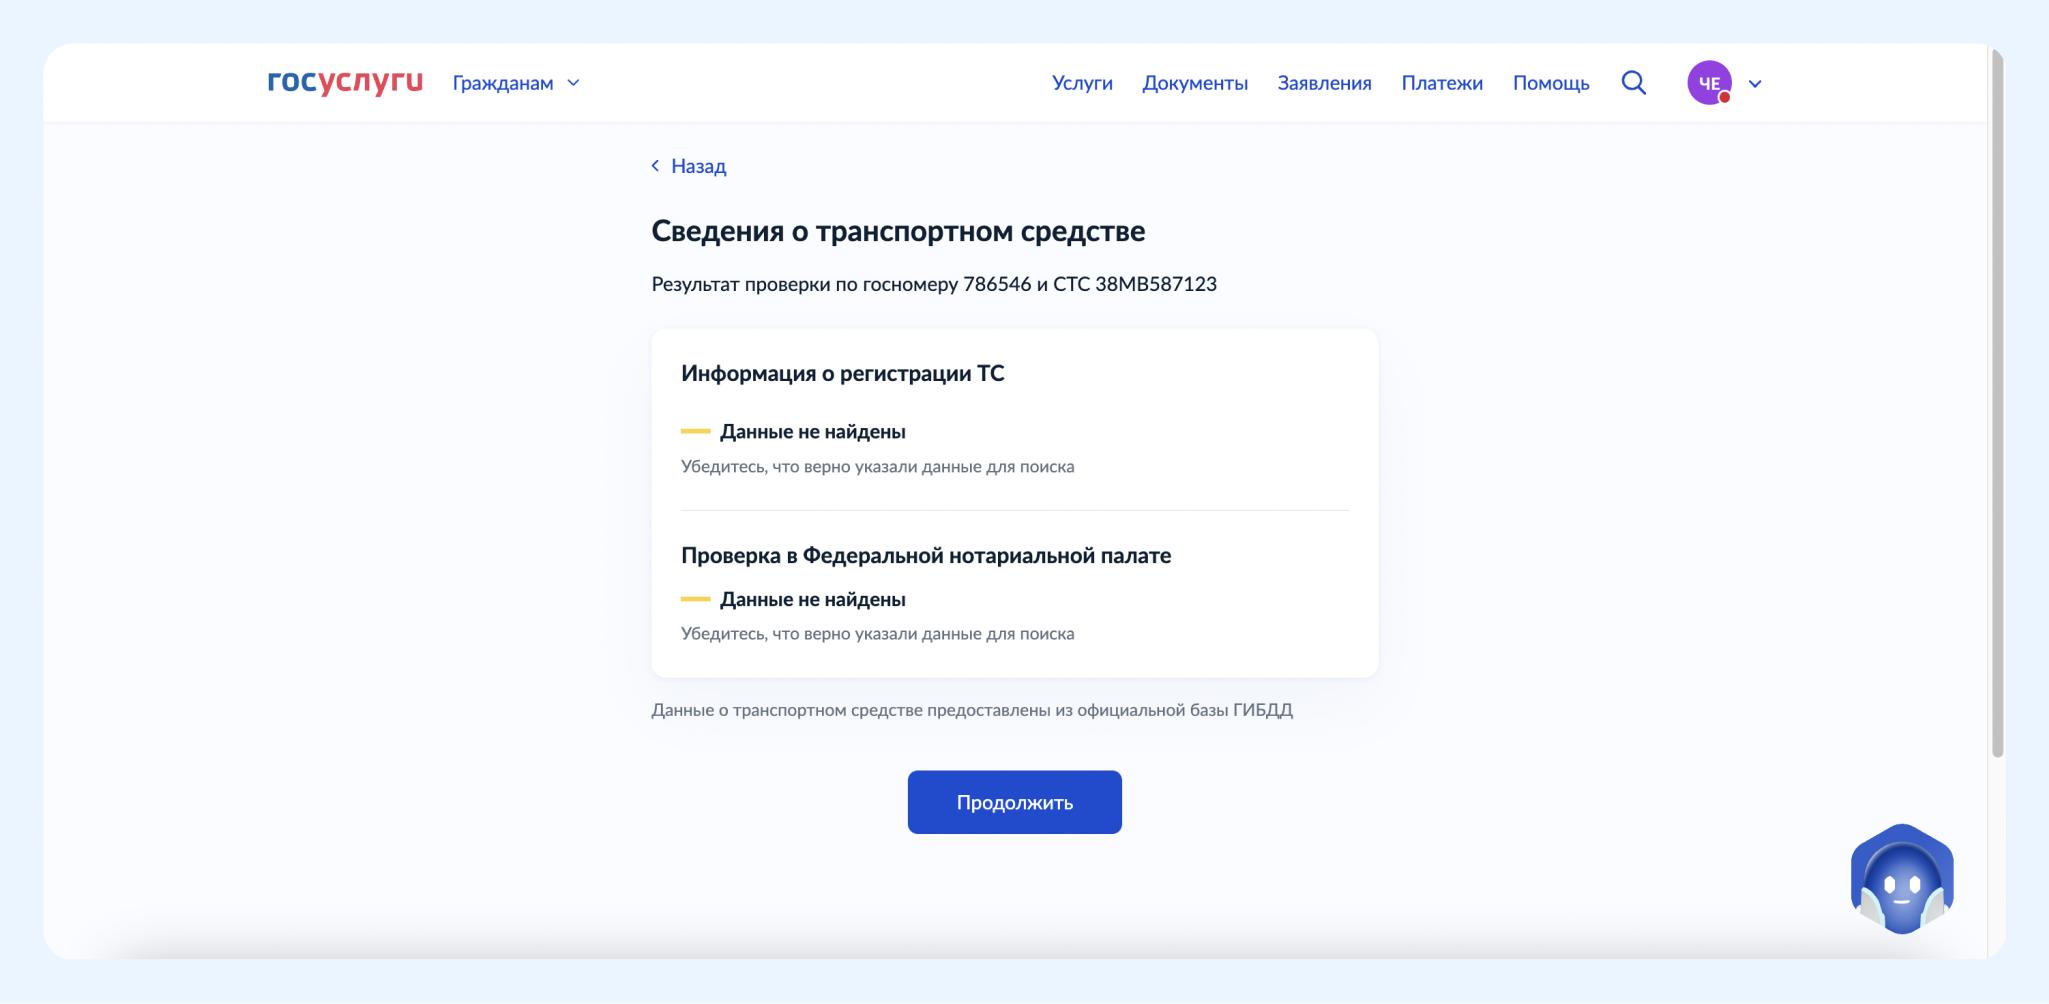Viewport: 2049px width, 1004px height.
Task: Click the page vertical scrollbar
Action: coord(1997,400)
